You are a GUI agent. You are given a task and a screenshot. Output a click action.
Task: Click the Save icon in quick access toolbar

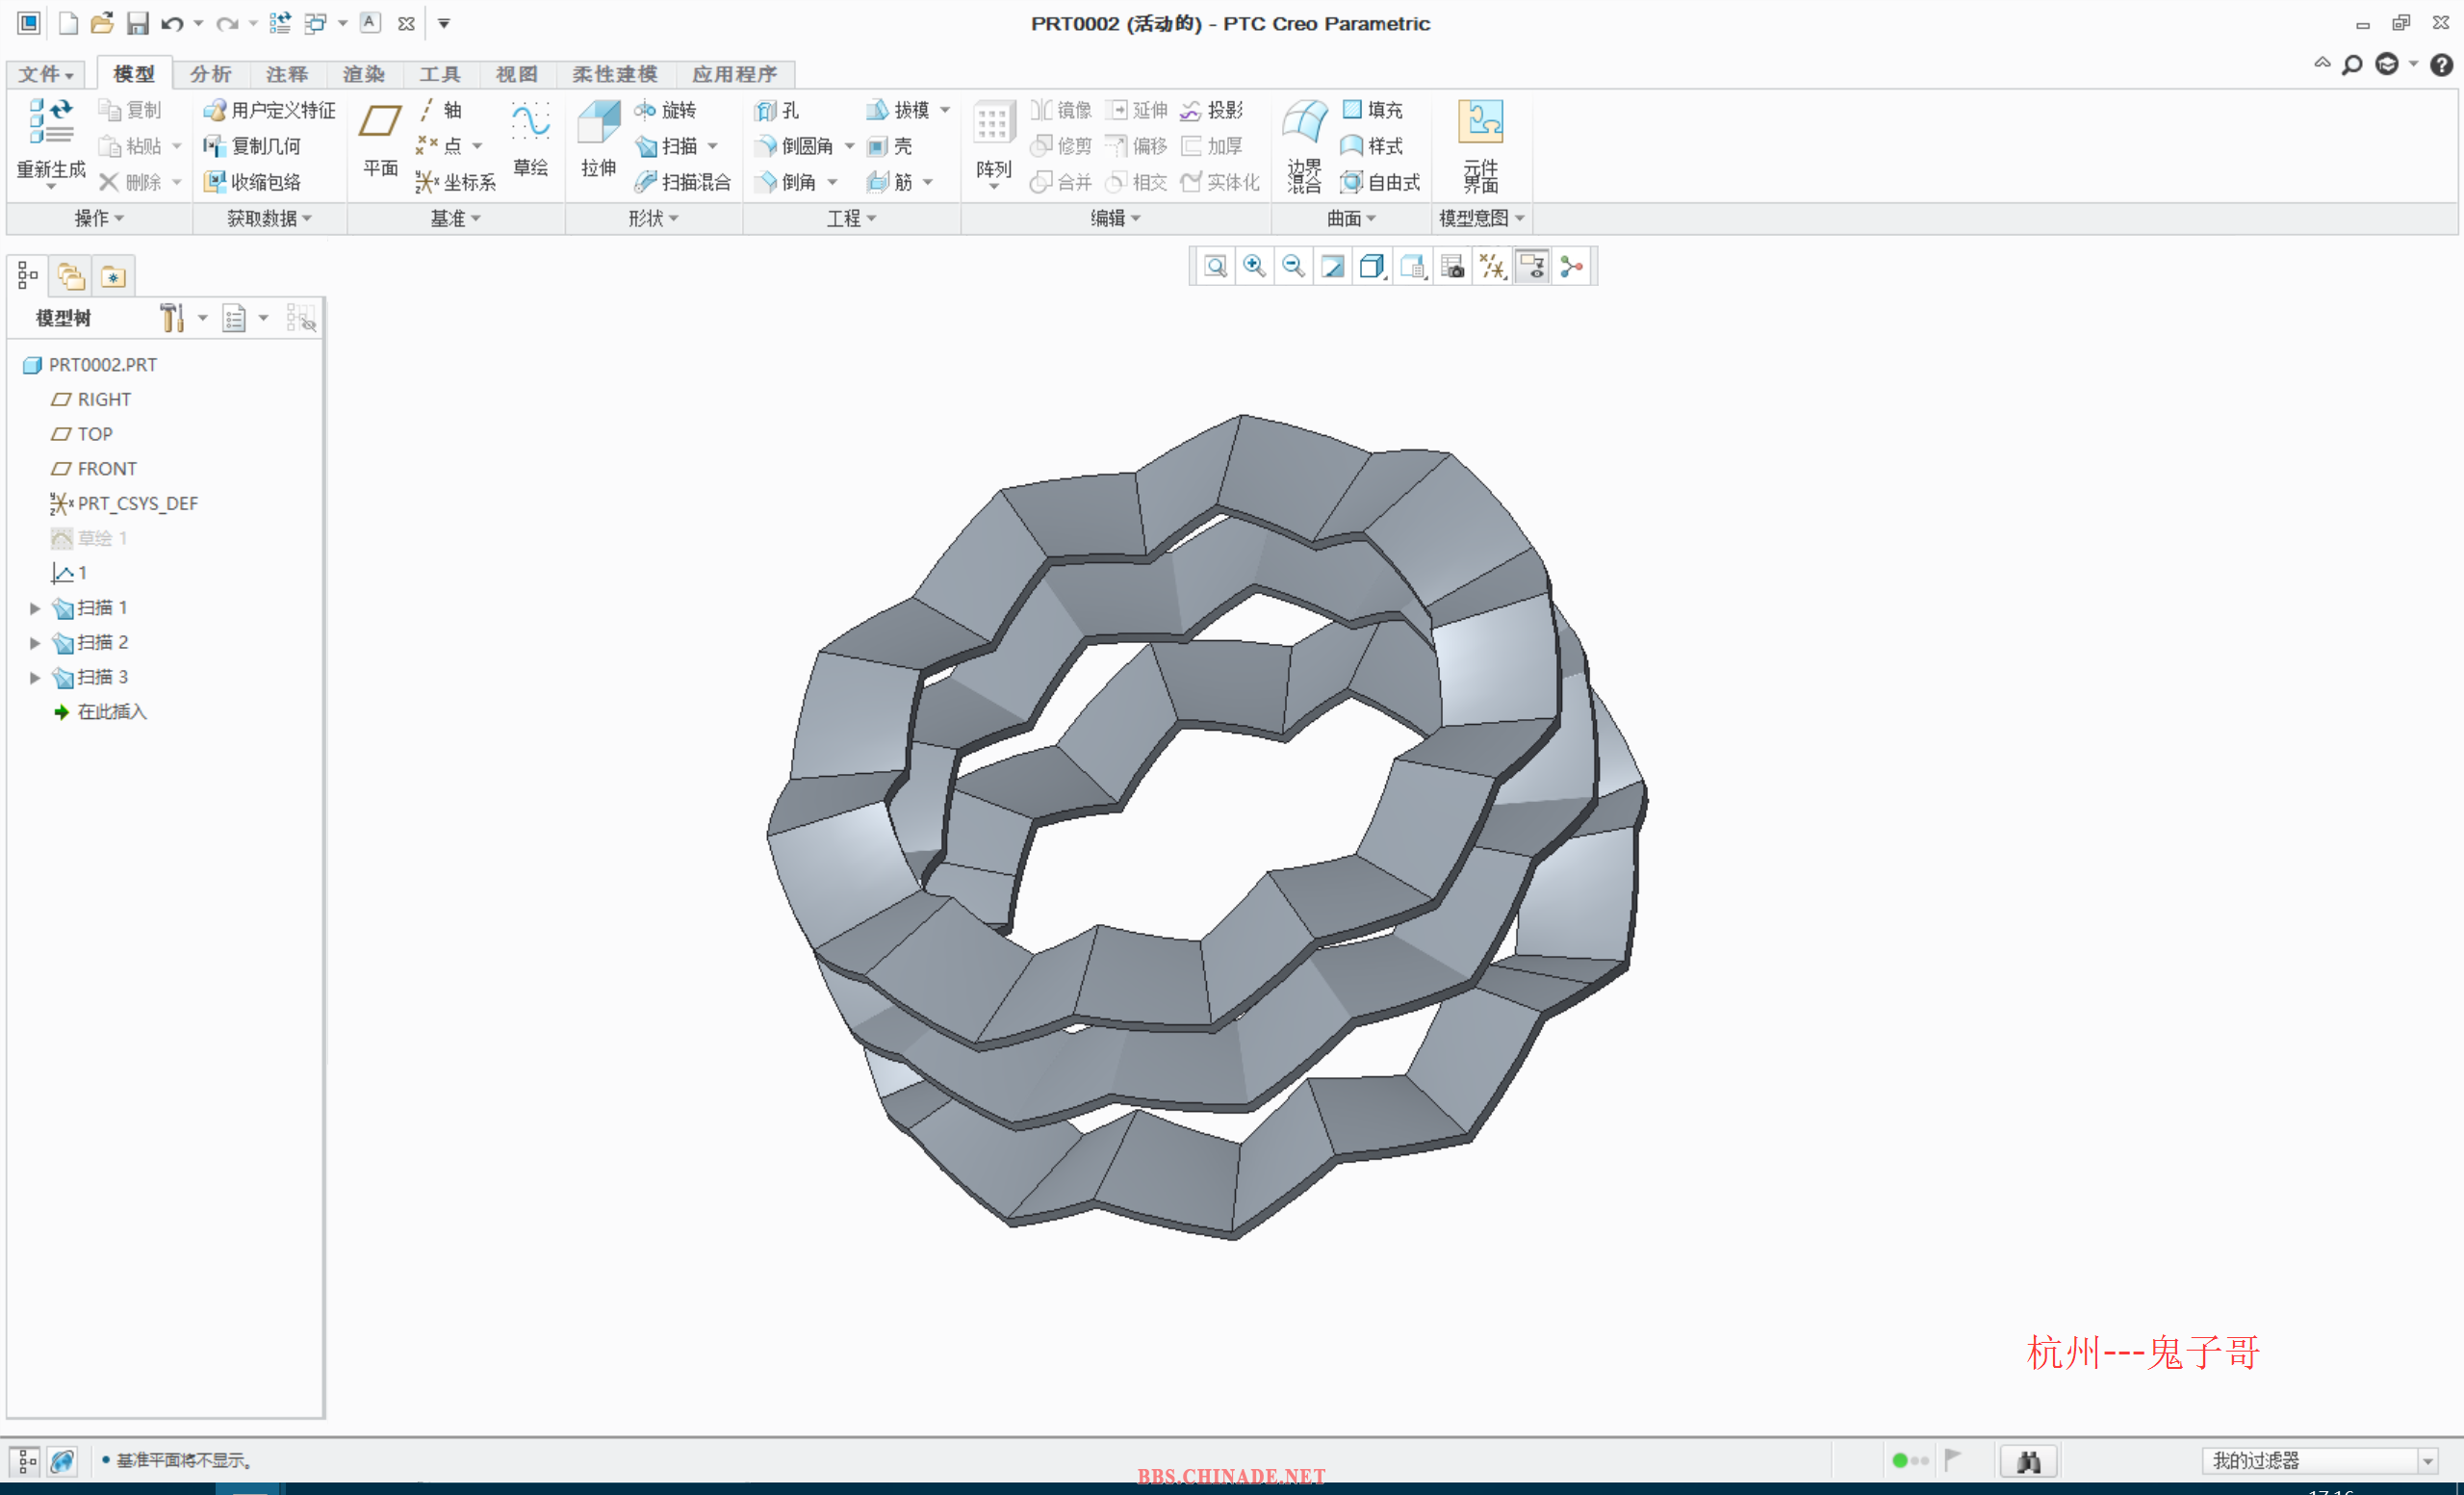137,23
